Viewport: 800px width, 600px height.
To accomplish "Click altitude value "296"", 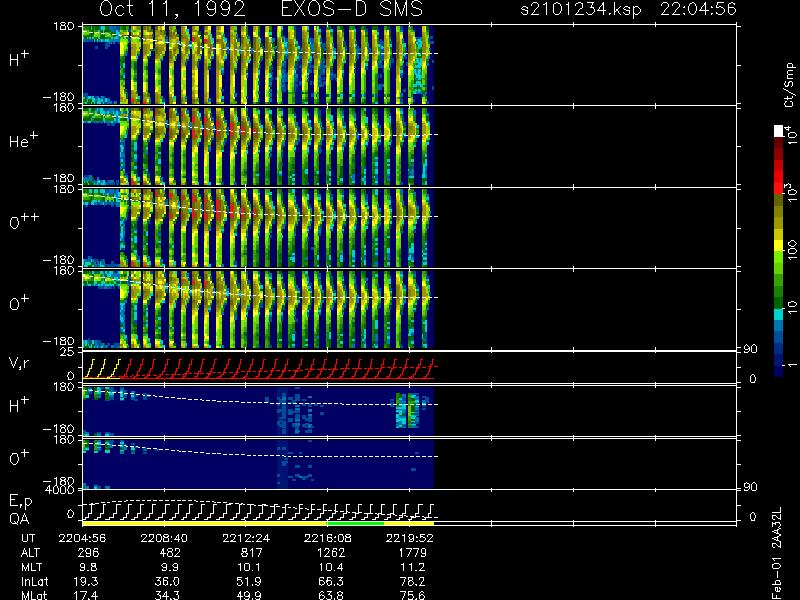I will tap(88, 553).
